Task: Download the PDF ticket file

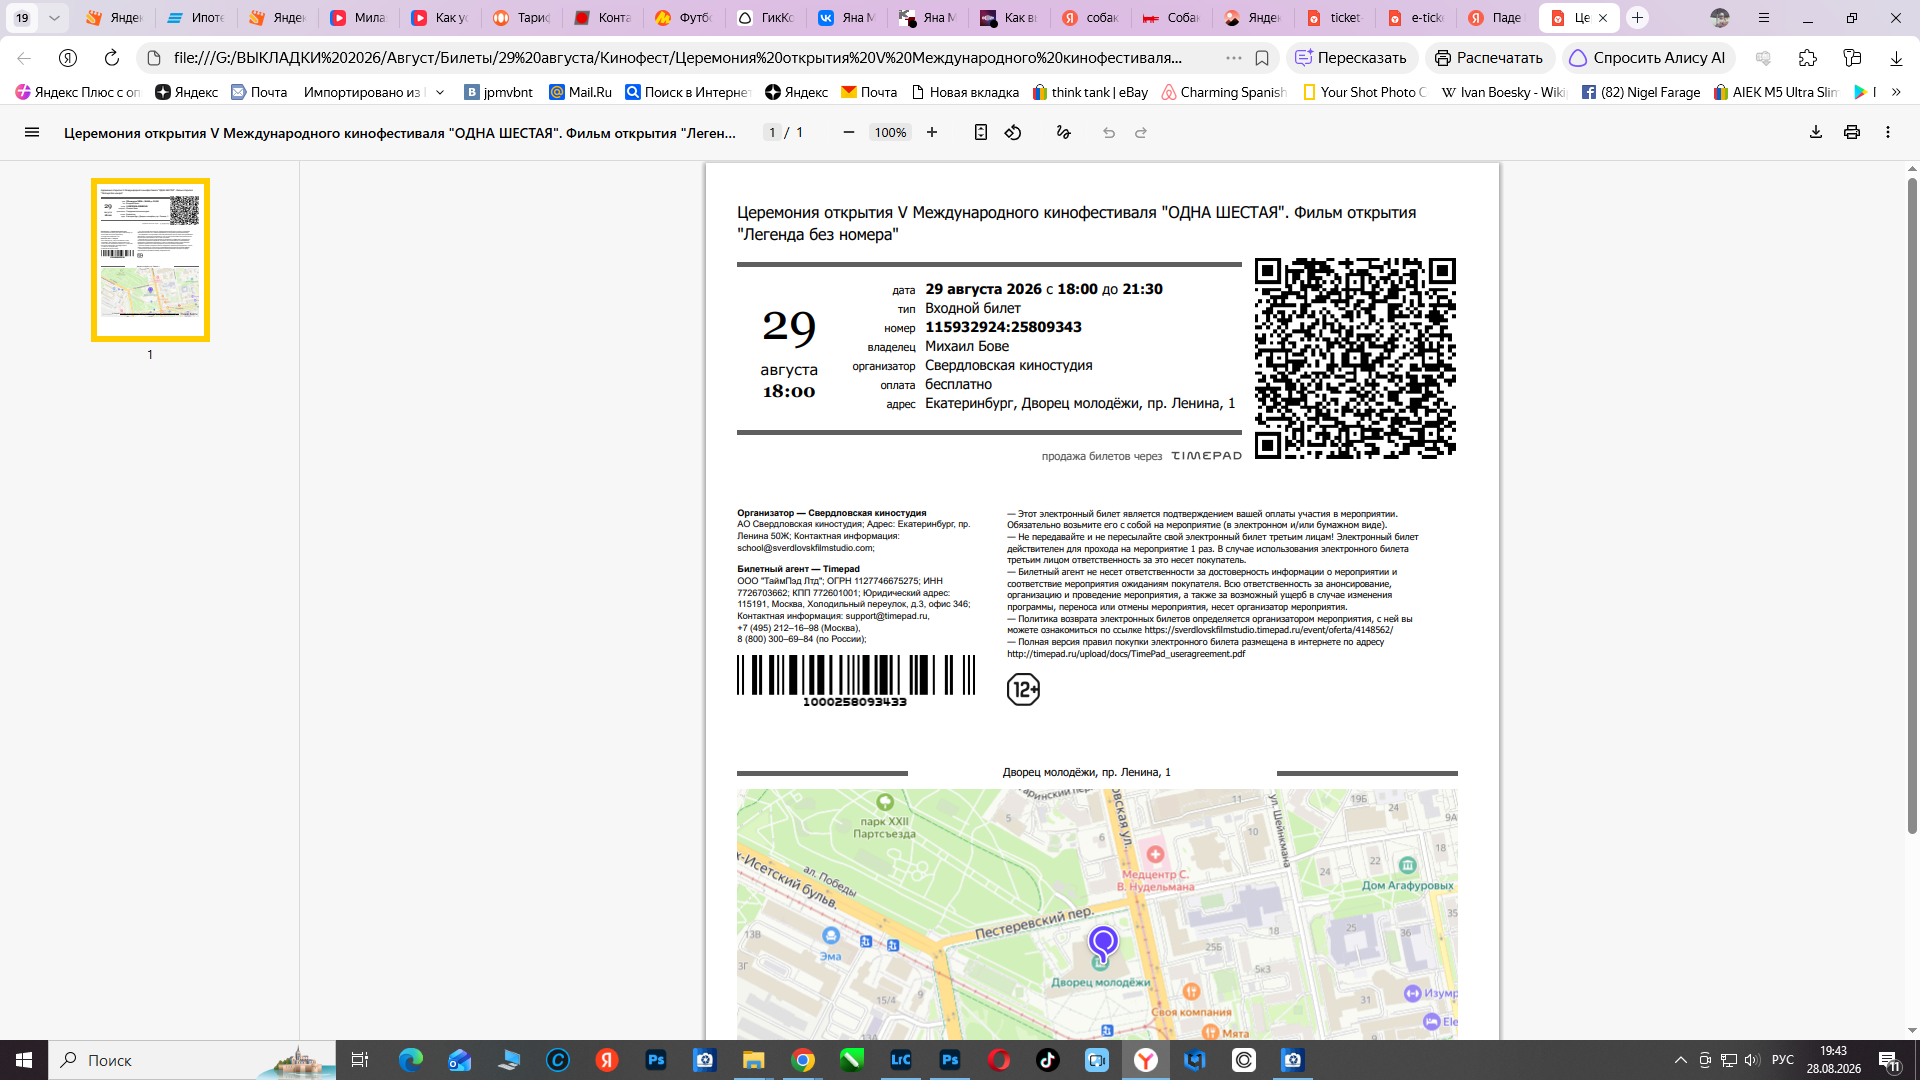Action: pos(1816,132)
